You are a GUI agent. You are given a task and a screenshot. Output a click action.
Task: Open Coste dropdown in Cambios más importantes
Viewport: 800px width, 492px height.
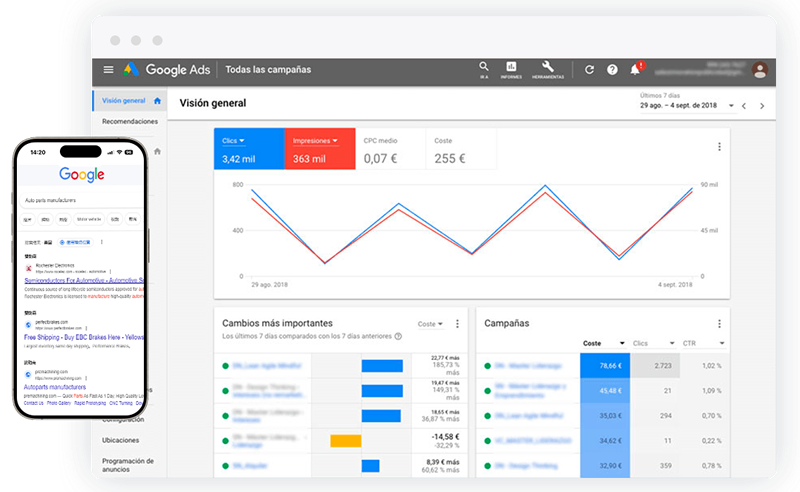pos(430,324)
